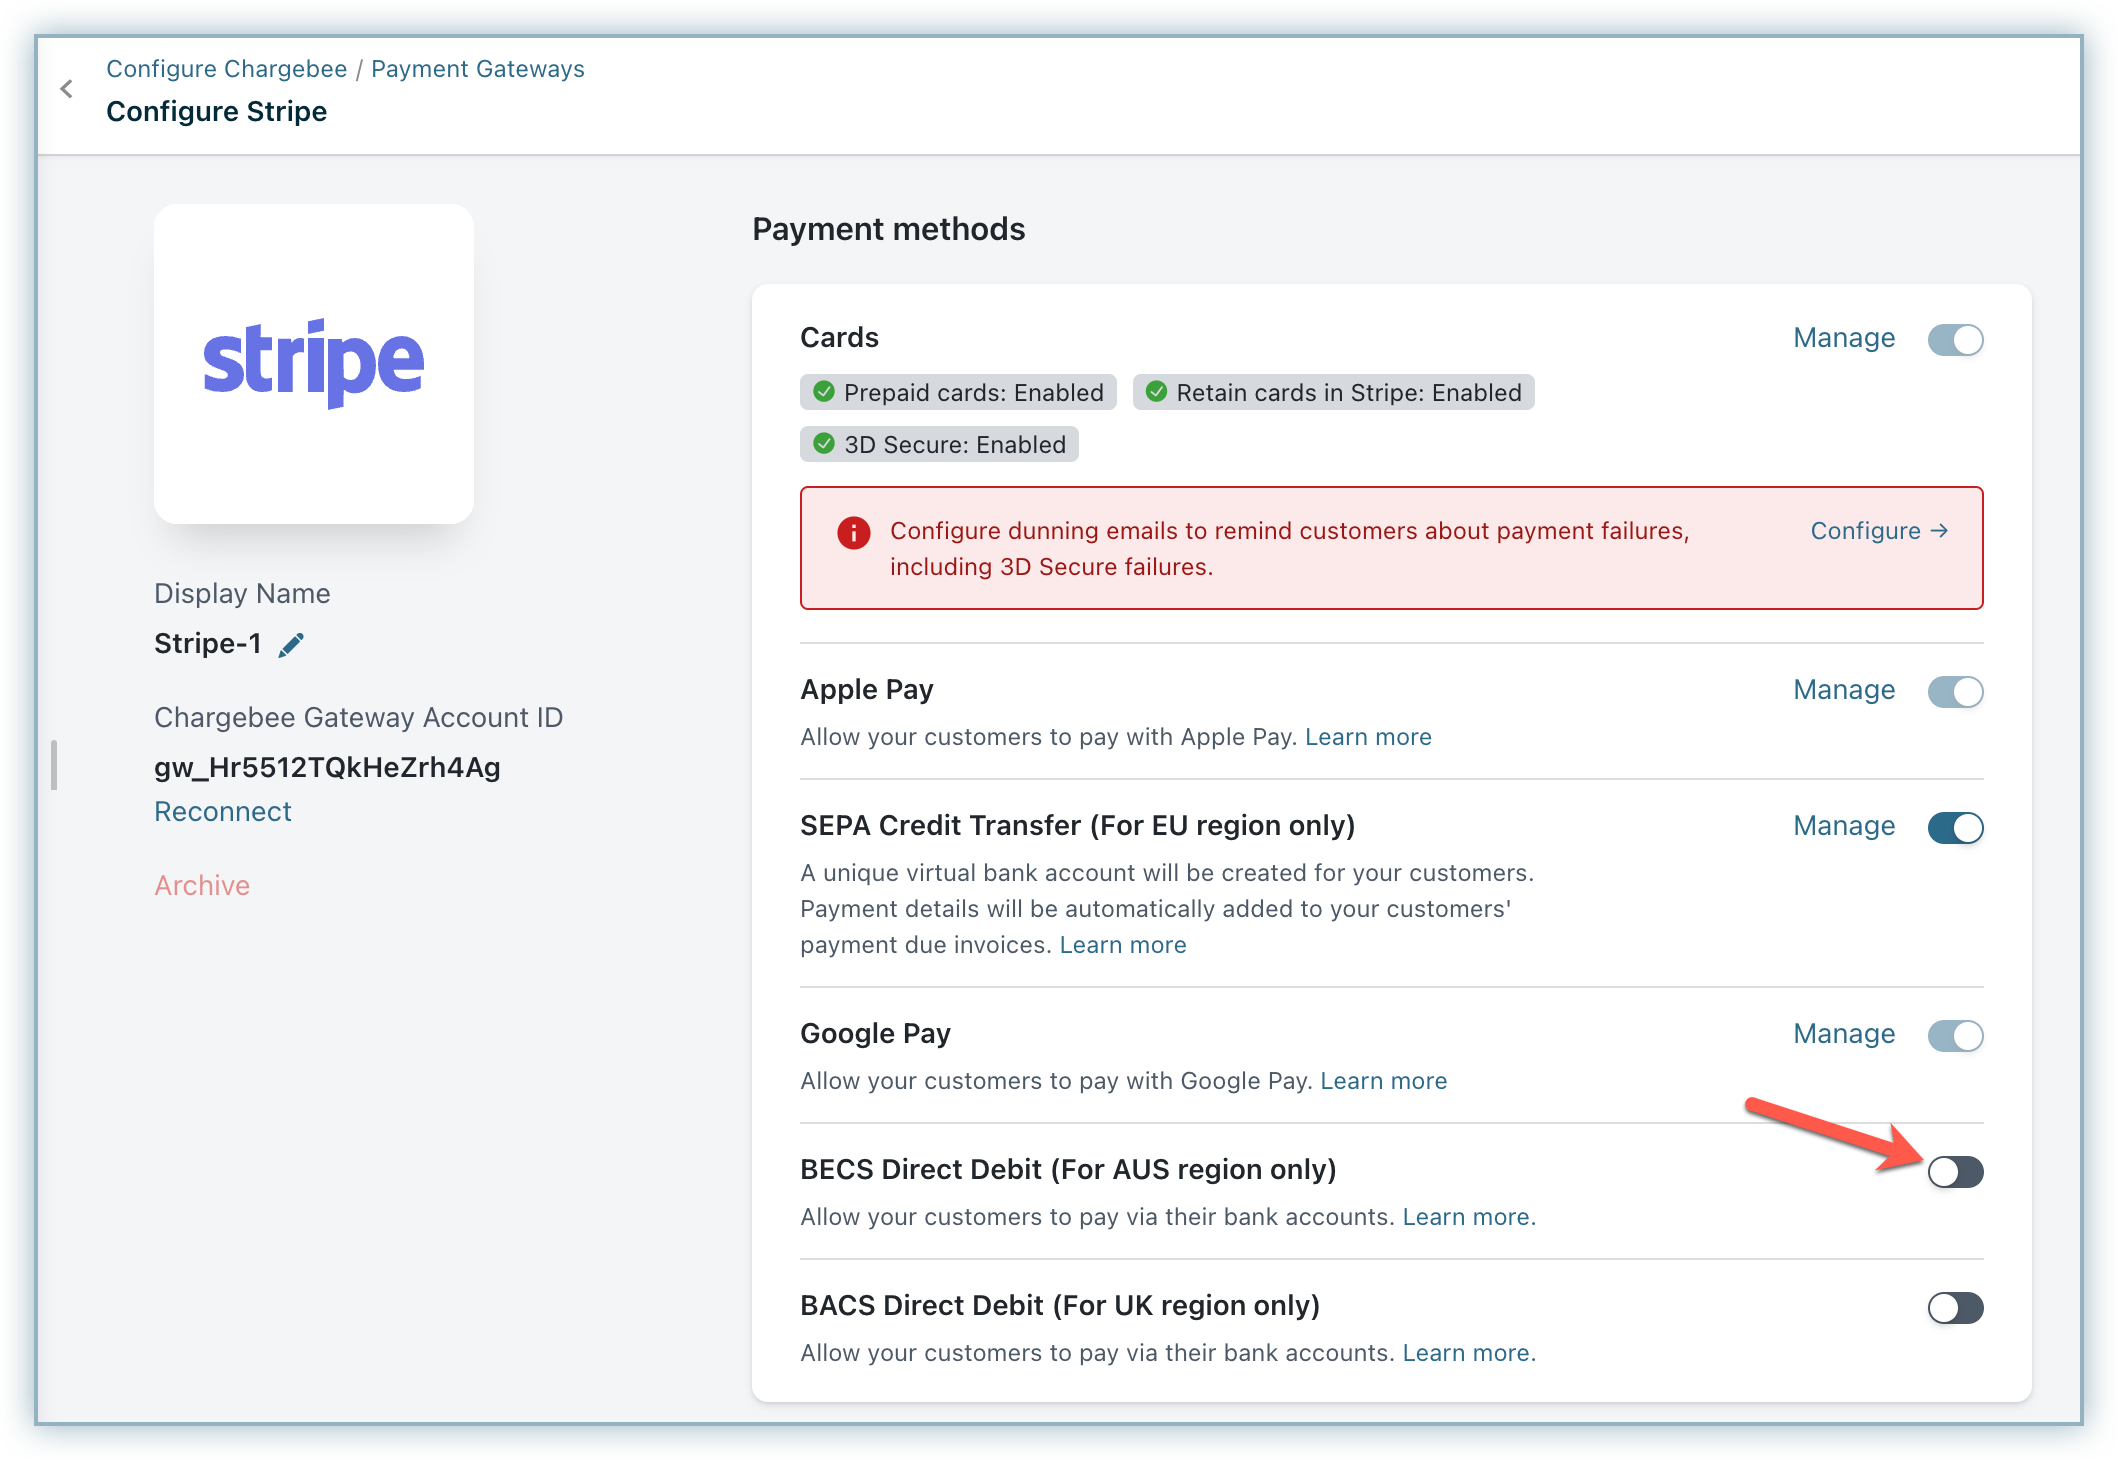Toggle the Google Pay switch

pos(1955,1036)
